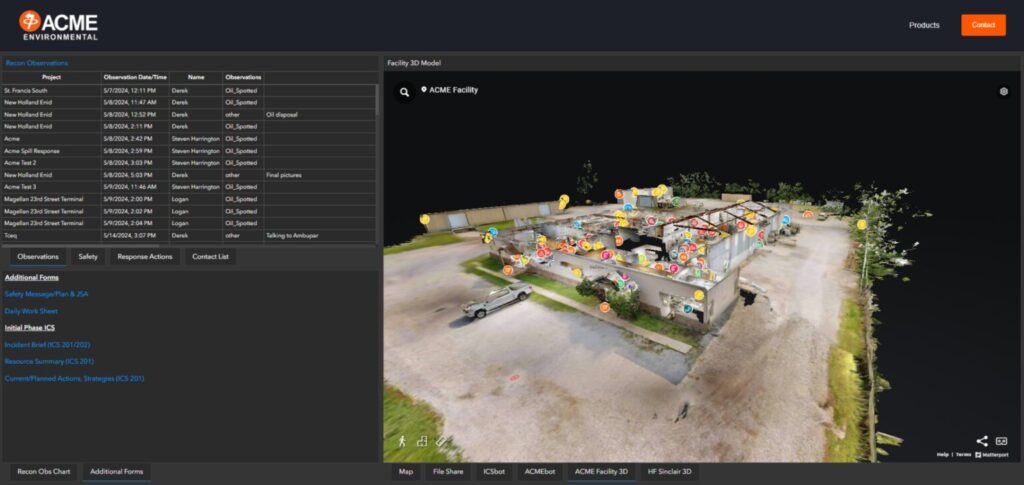The image size is (1024, 485).
Task: Click the 5/8/2024, 11:47 AM cell
Action: (x=135, y=102)
